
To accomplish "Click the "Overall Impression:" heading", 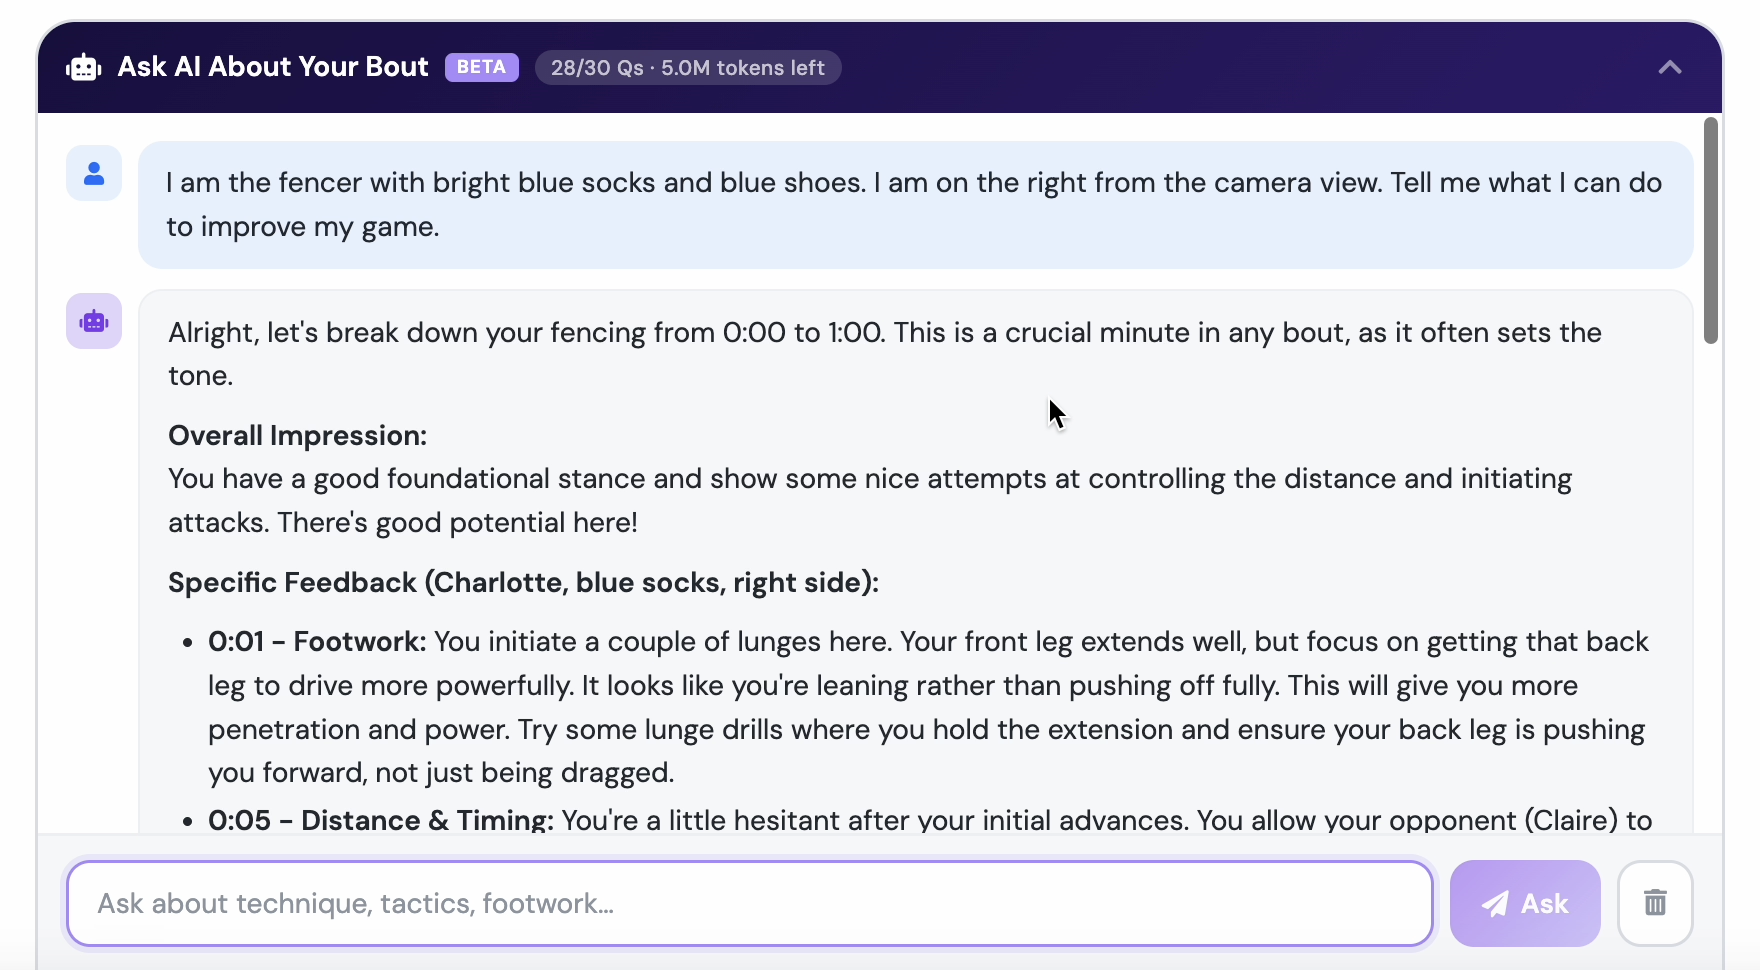I will click(297, 436).
